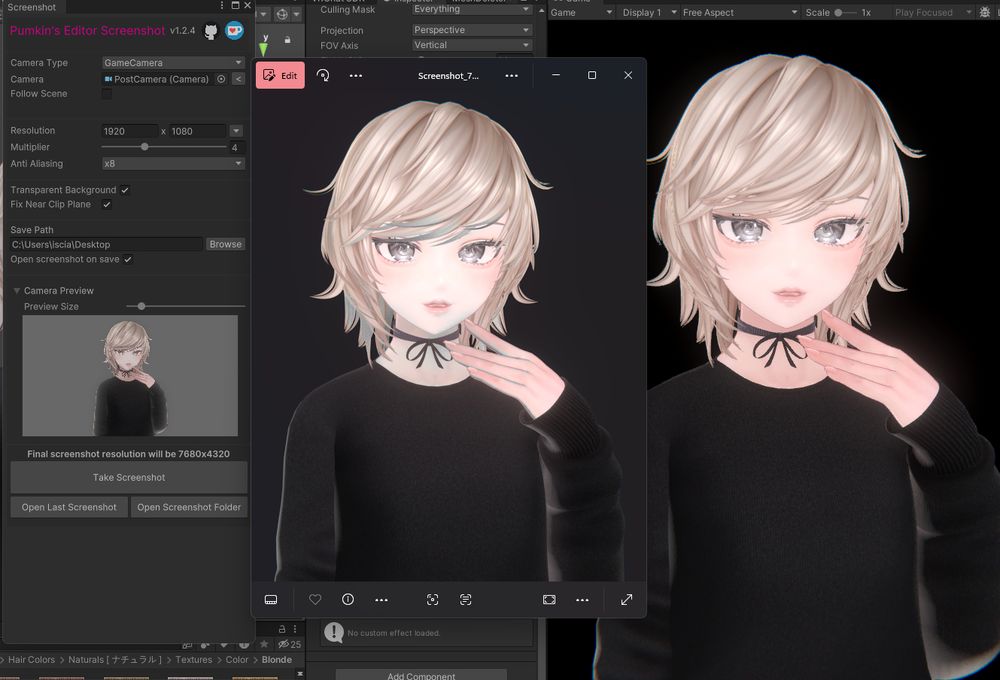Show file info with the info icon
The image size is (1000, 680).
point(348,599)
